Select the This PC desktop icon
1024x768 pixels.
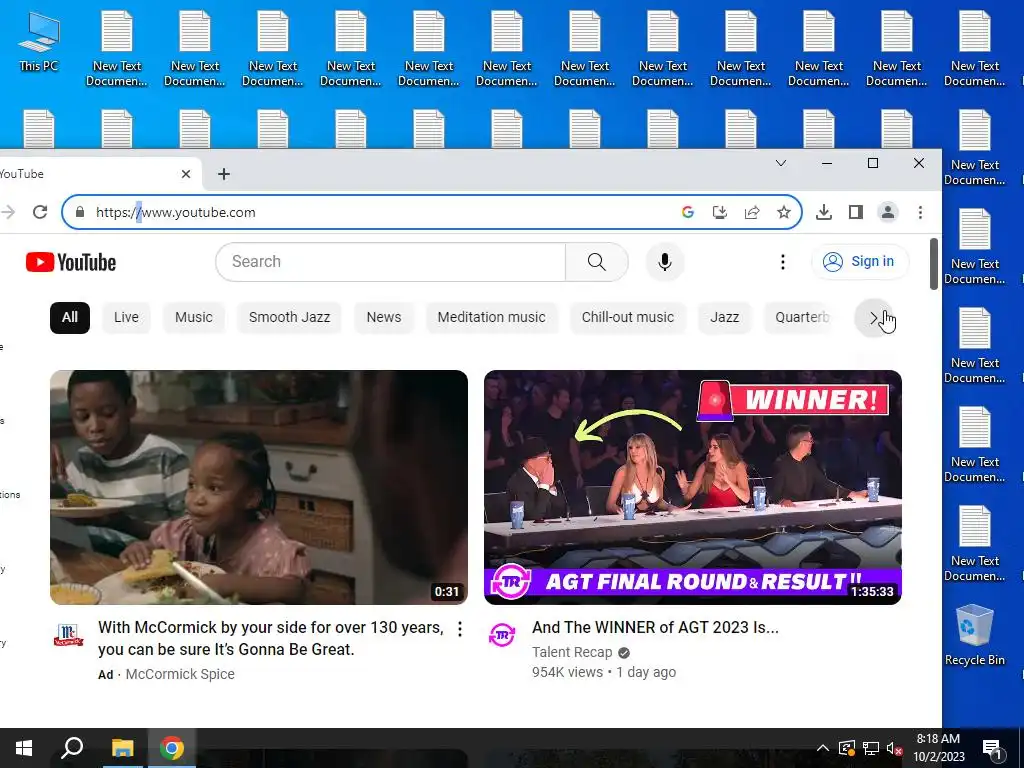tap(39, 42)
